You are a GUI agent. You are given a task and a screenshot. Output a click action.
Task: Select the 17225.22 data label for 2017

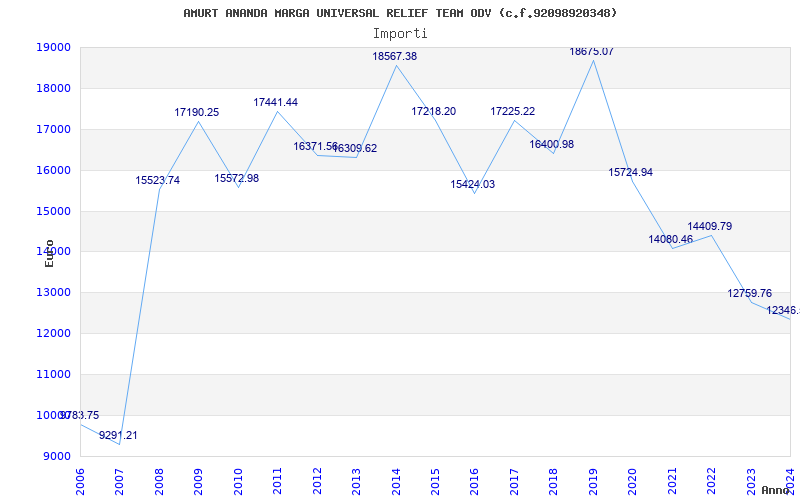tap(513, 111)
